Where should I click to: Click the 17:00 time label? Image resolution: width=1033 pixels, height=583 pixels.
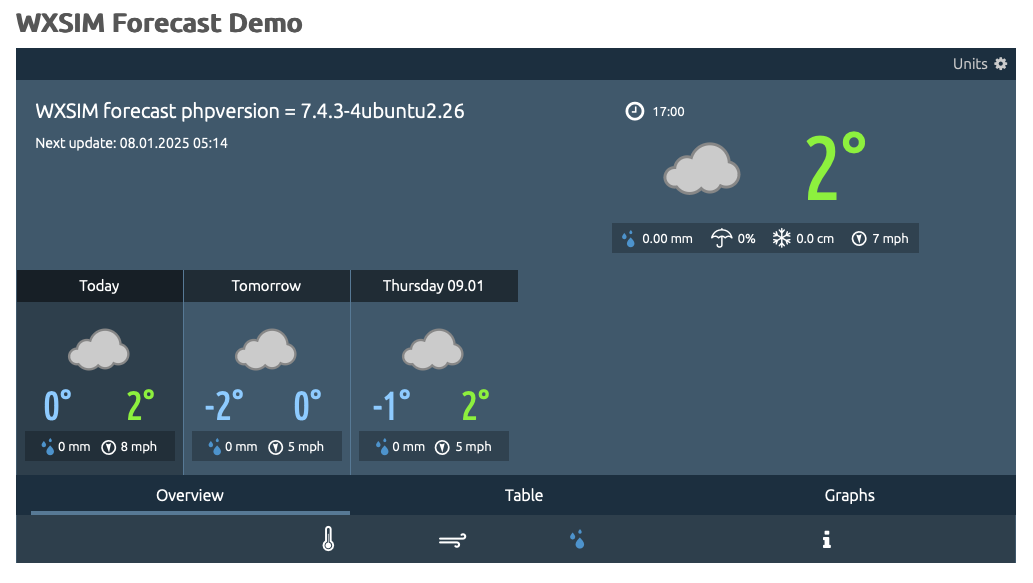[x=668, y=112]
